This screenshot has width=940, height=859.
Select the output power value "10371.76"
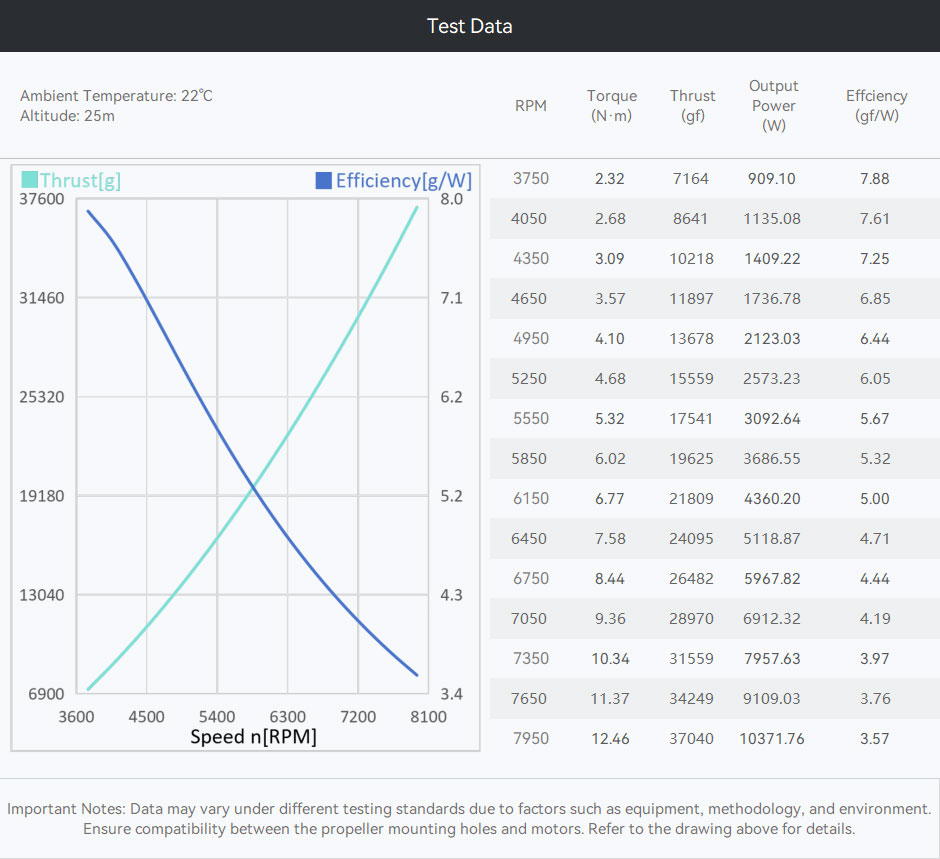[772, 739]
